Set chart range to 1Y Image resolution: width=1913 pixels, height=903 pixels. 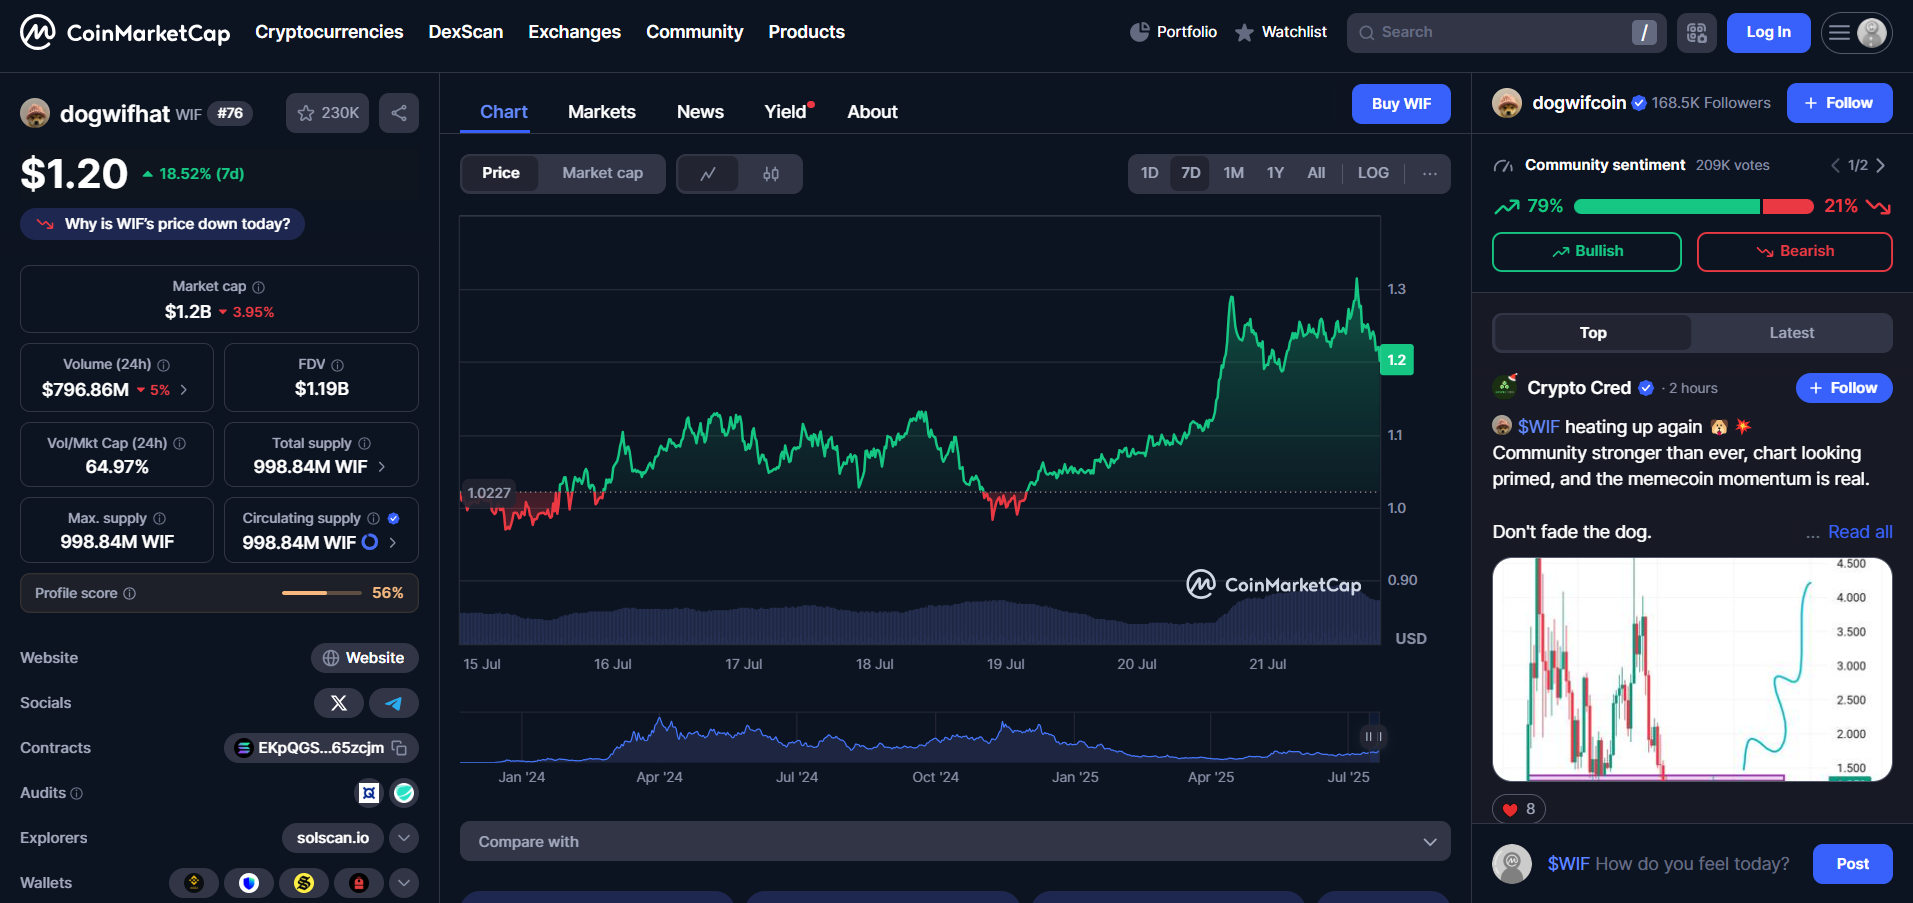[1275, 174]
